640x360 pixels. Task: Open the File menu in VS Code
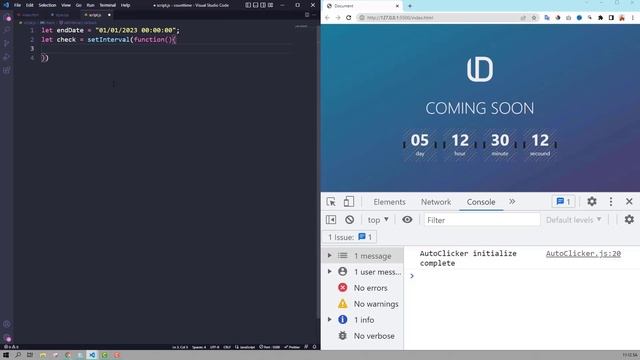point(18,5)
